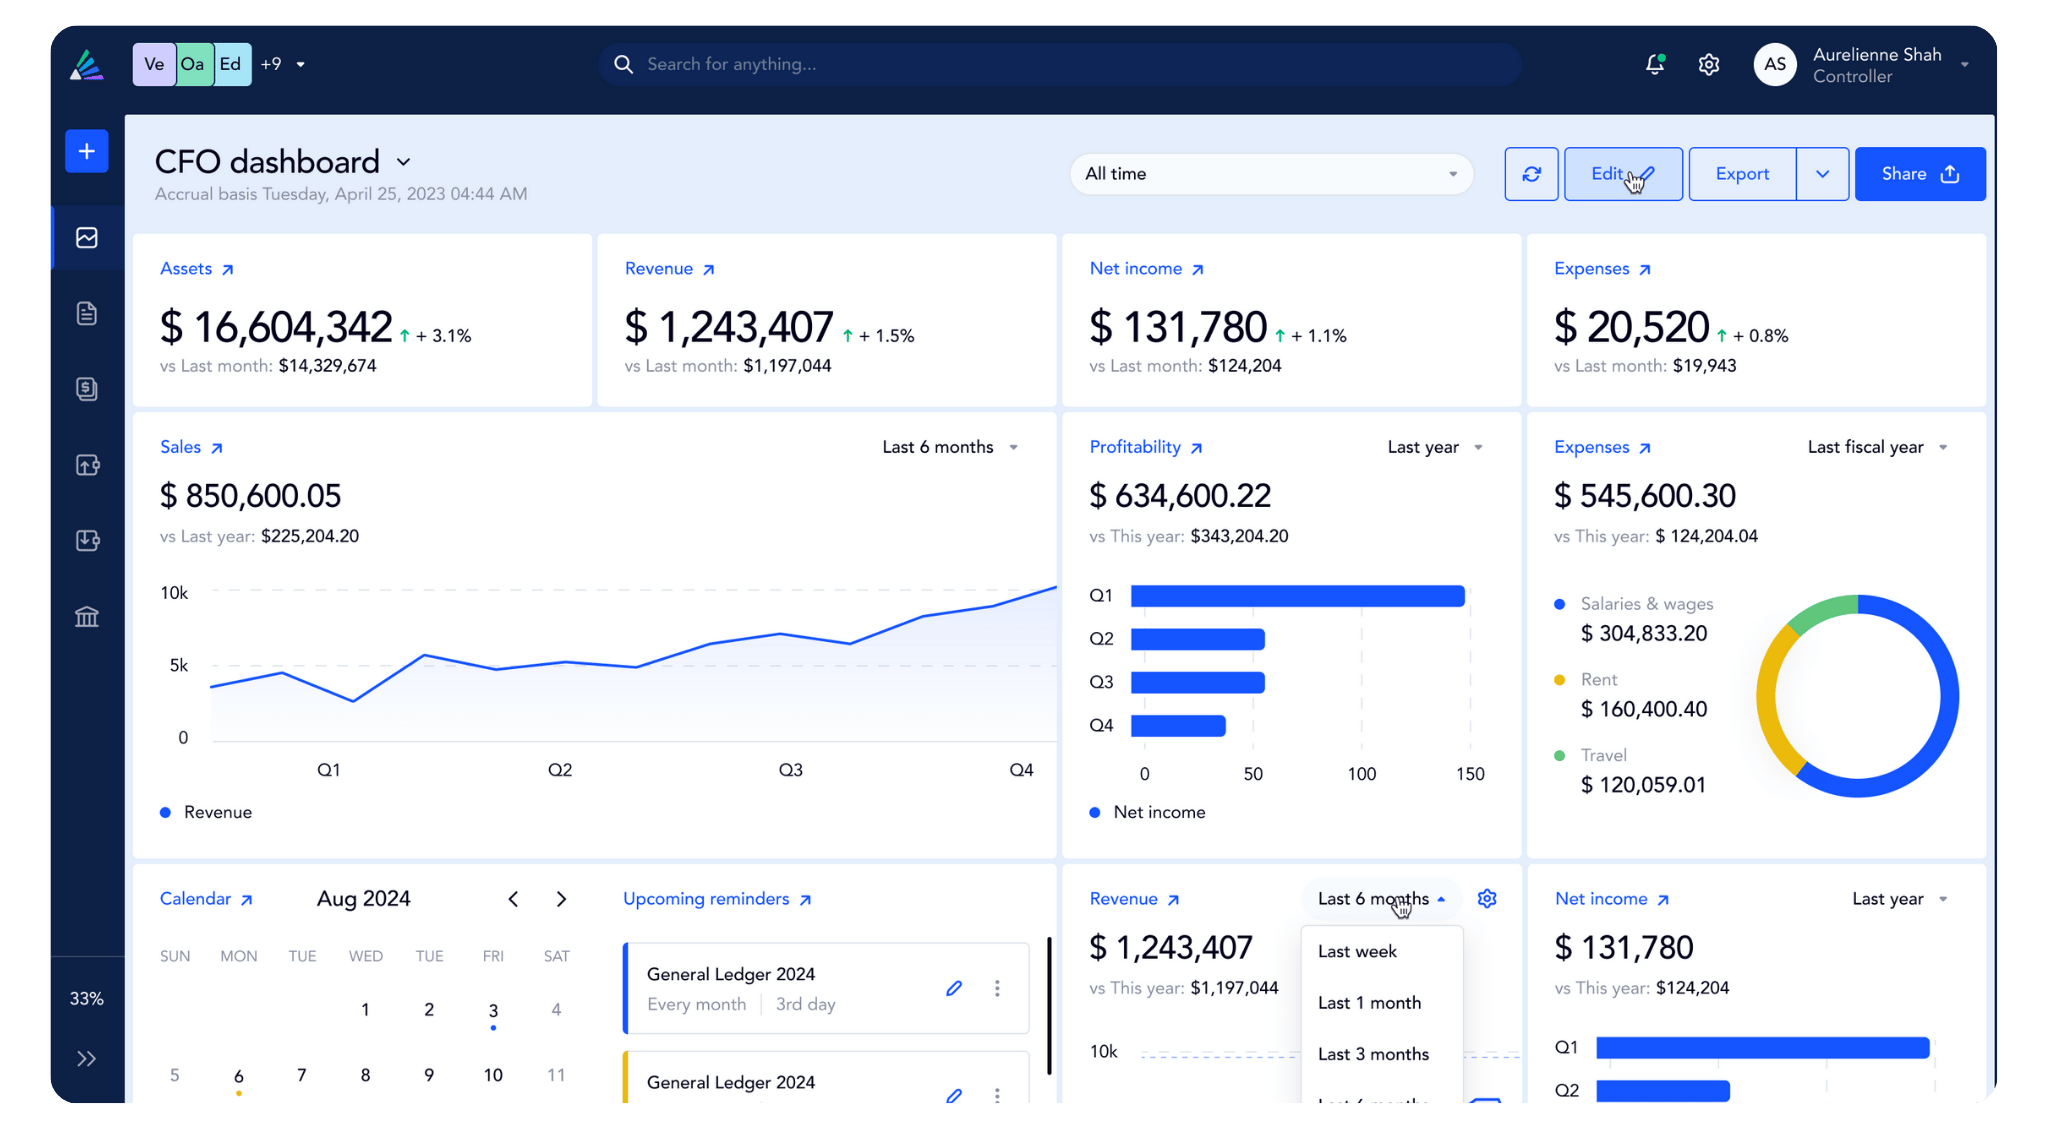The height and width of the screenshot is (1129, 2048).
Task: Edit first General Ledger 2024 reminder
Action: 954,988
